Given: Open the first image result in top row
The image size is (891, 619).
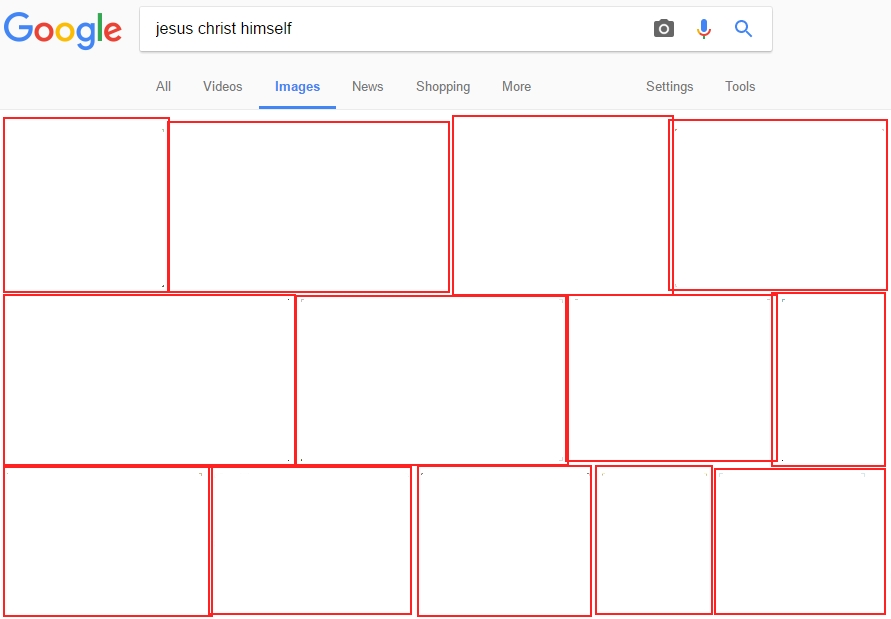Looking at the screenshot, I should [x=86, y=205].
